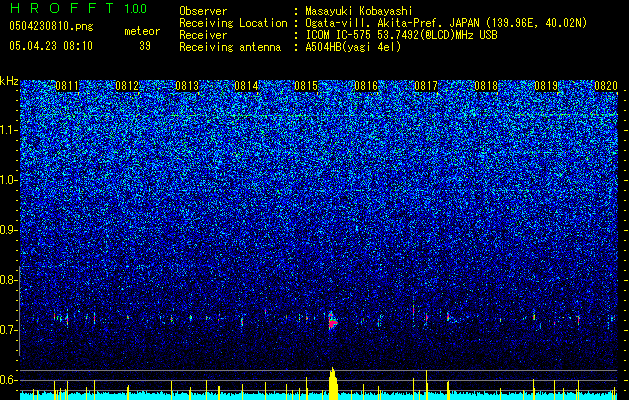Click the bright red meteor echo near 0815
Viewport: 629px width, 400px height.
tap(333, 321)
